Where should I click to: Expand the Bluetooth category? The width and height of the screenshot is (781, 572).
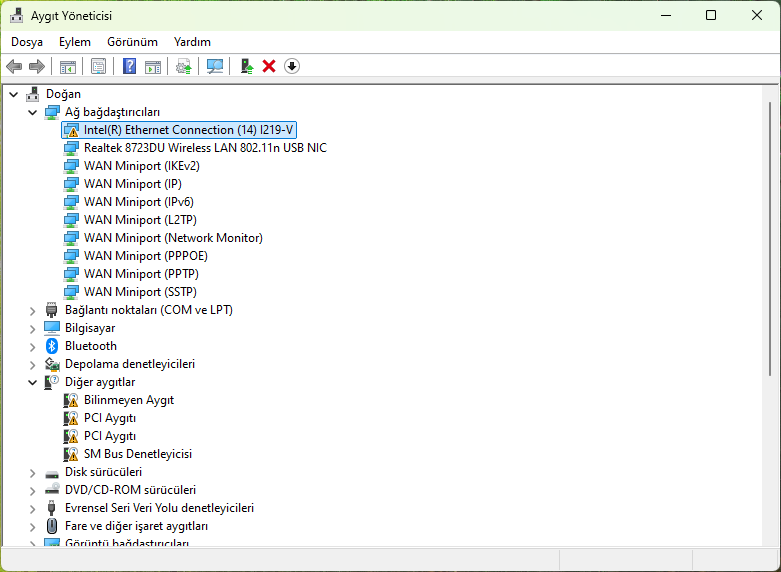(33, 347)
